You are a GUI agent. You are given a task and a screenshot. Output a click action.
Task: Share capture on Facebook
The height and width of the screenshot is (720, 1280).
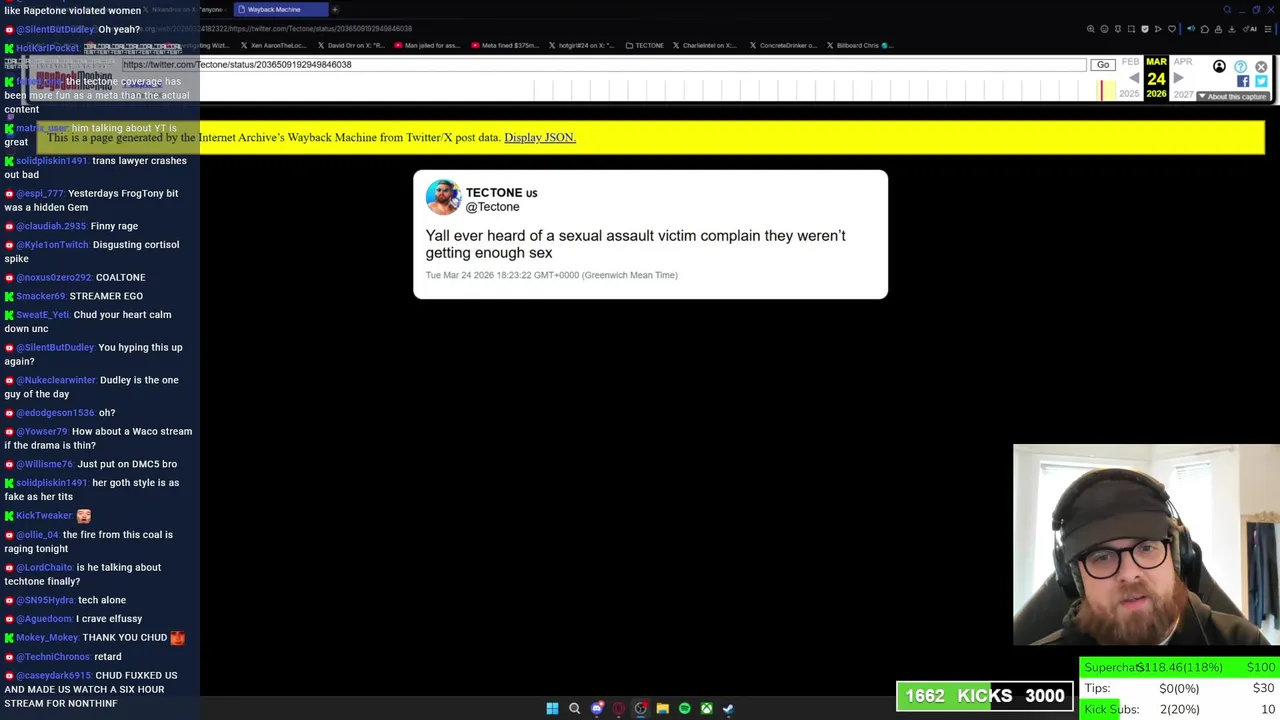pos(1243,82)
